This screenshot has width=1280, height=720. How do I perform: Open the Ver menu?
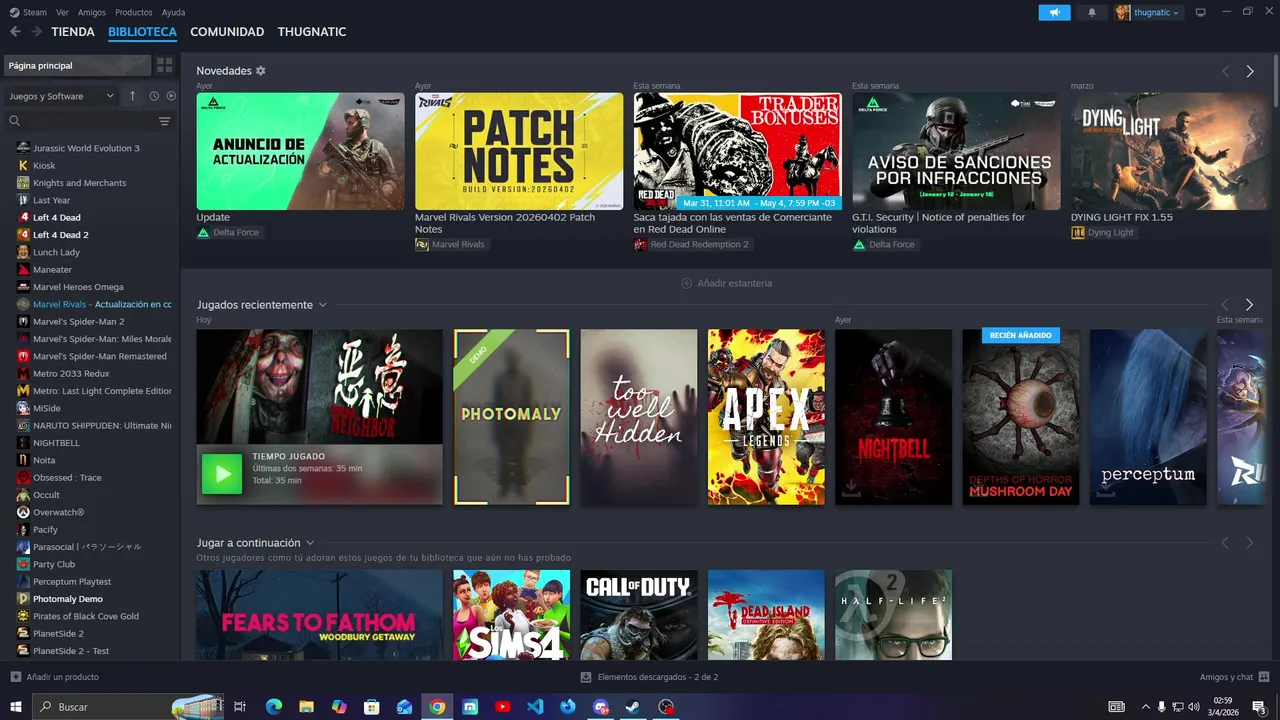pos(62,12)
